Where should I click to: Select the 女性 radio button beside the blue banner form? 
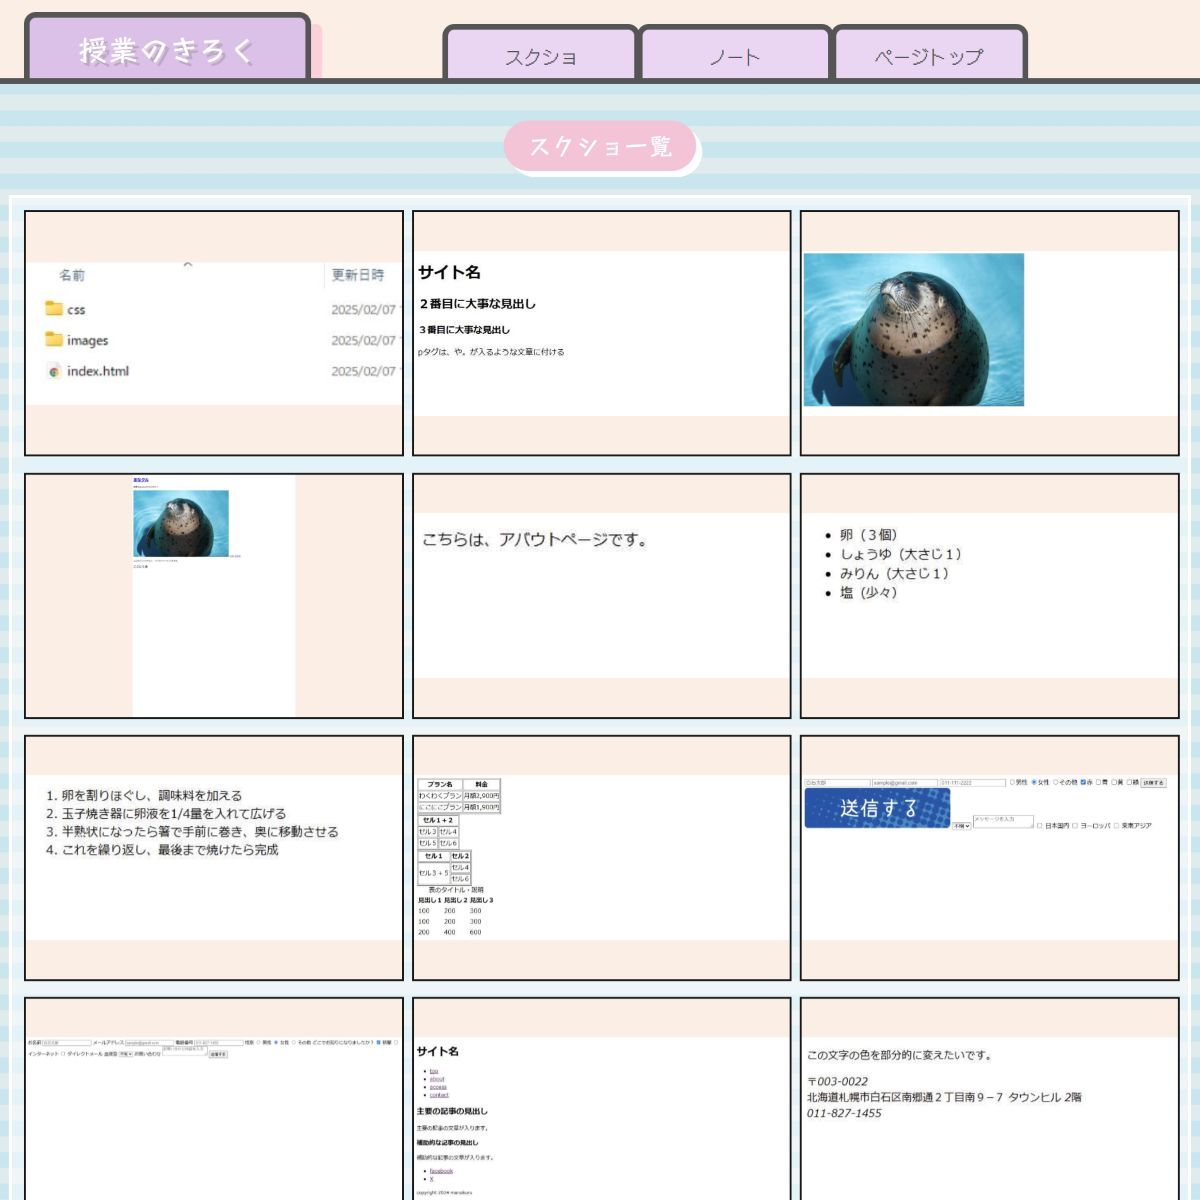pyautogui.click(x=1034, y=783)
